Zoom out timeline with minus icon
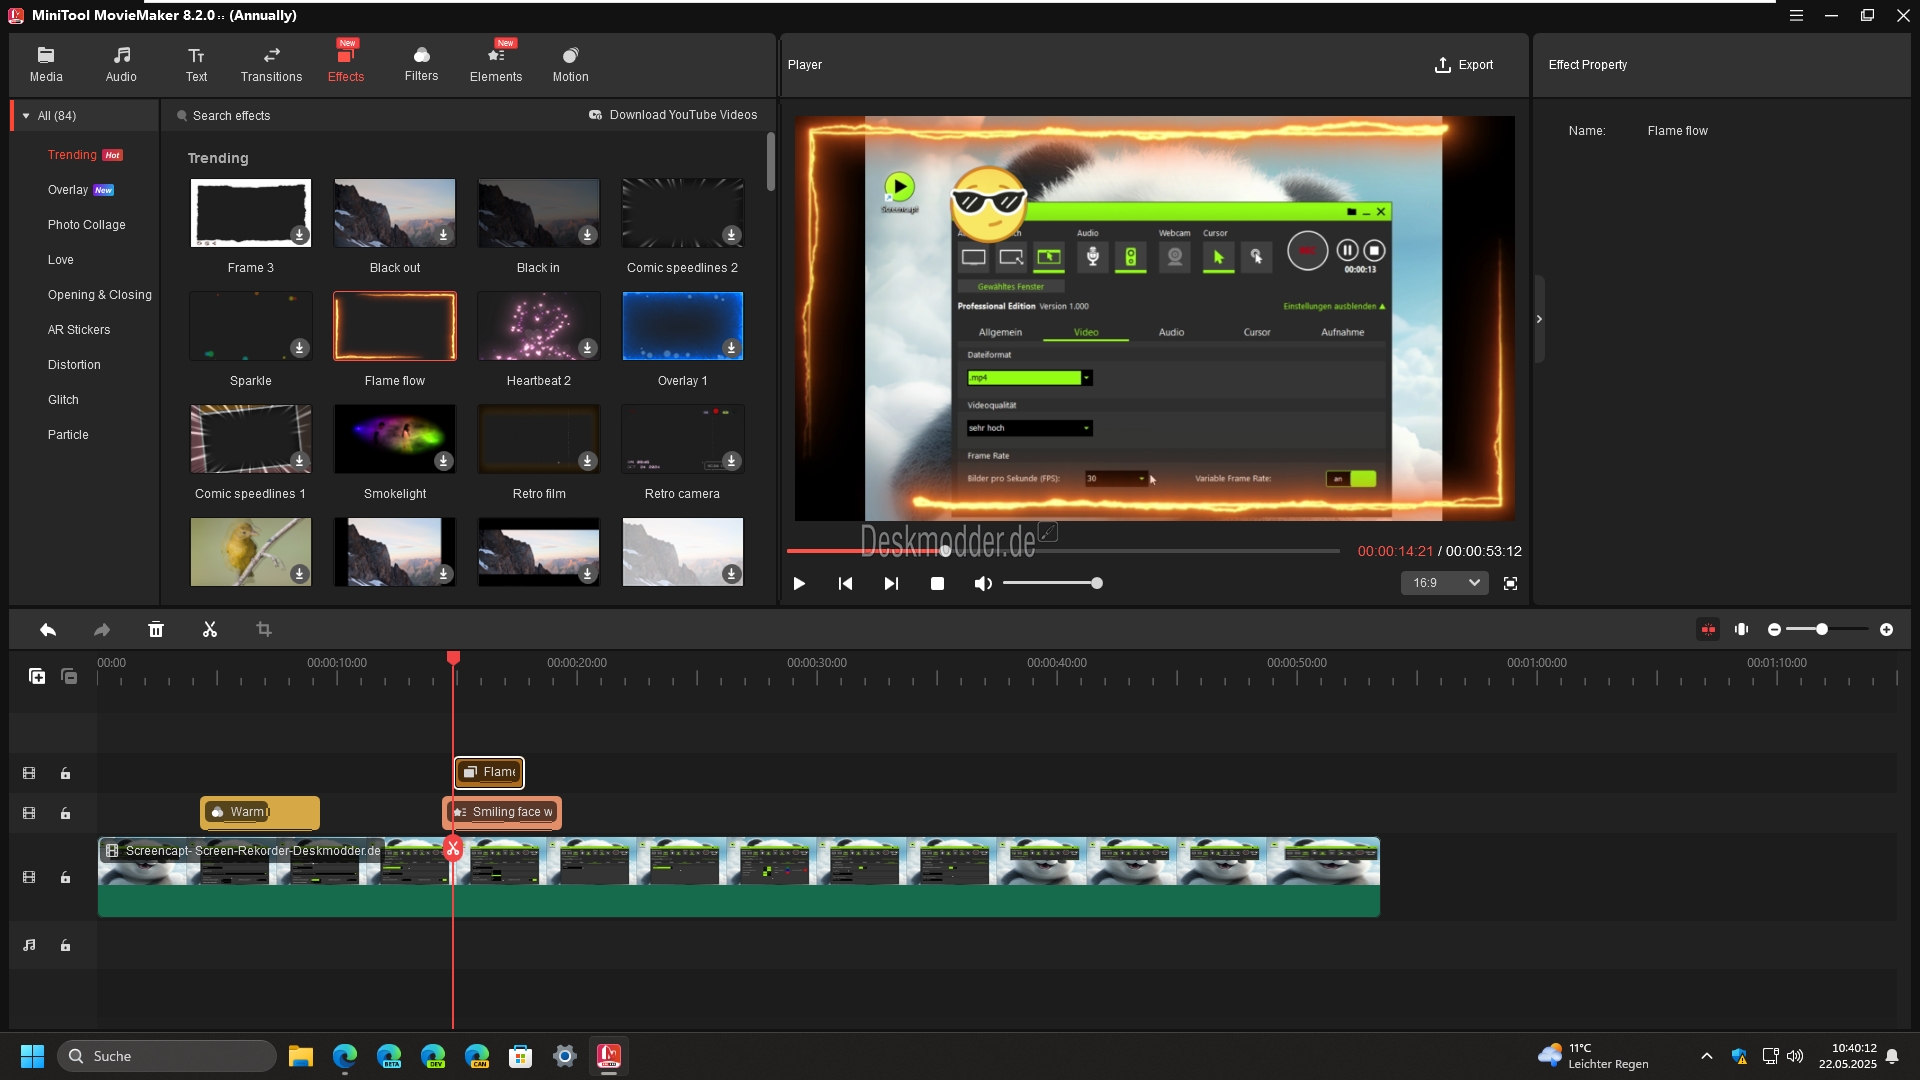The height and width of the screenshot is (1080, 1920). point(1775,630)
